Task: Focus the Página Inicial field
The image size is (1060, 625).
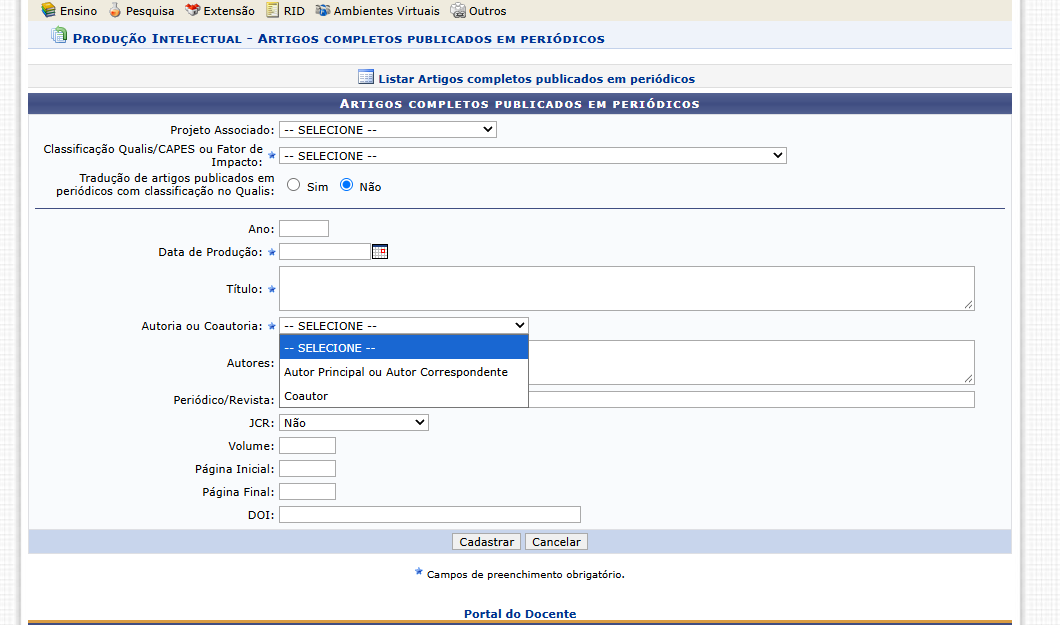Action: point(308,469)
